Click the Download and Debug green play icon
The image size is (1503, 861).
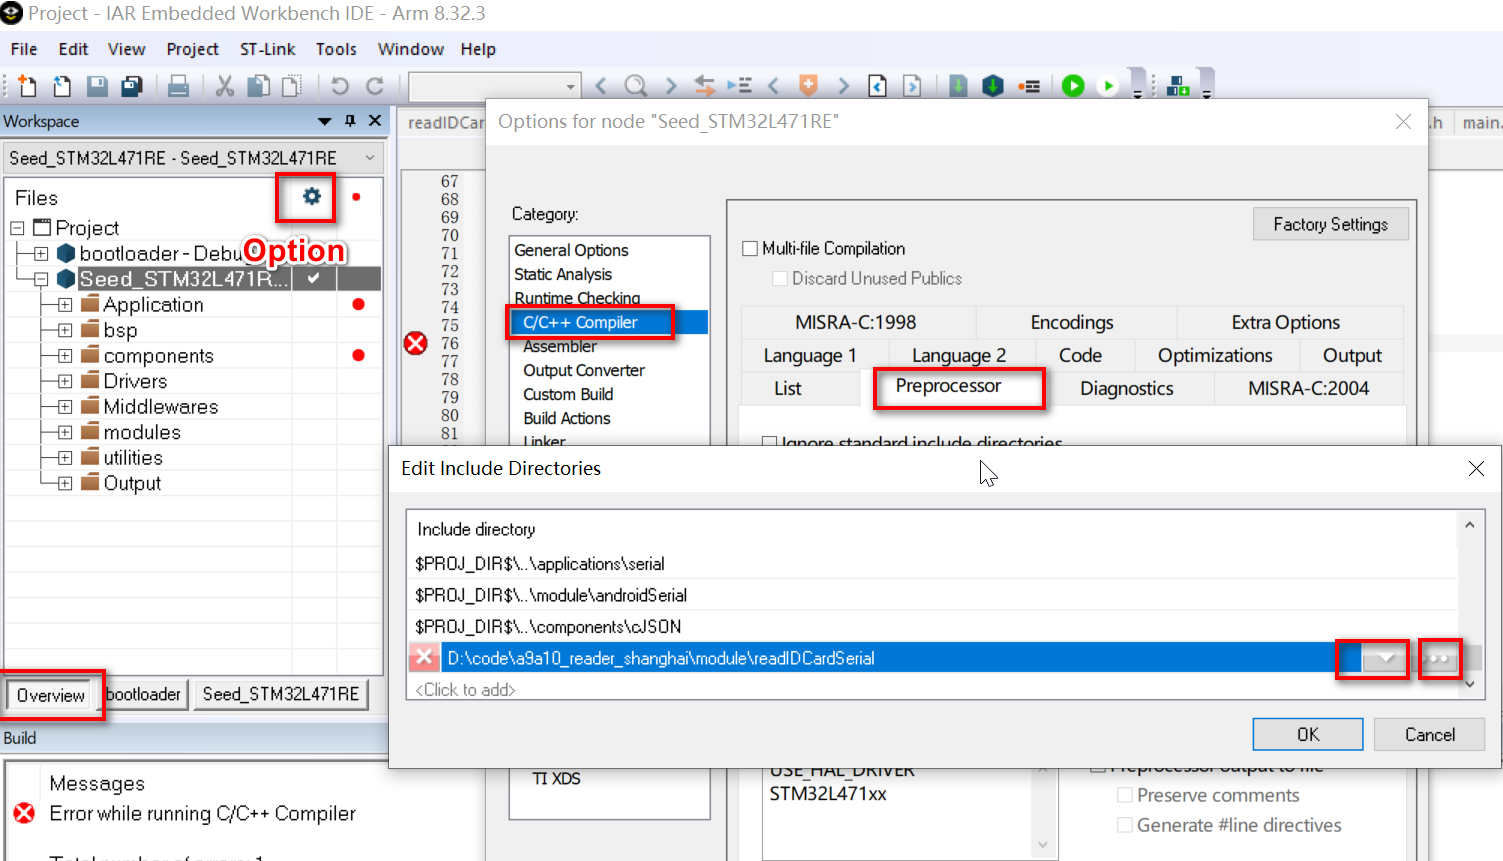1073,86
